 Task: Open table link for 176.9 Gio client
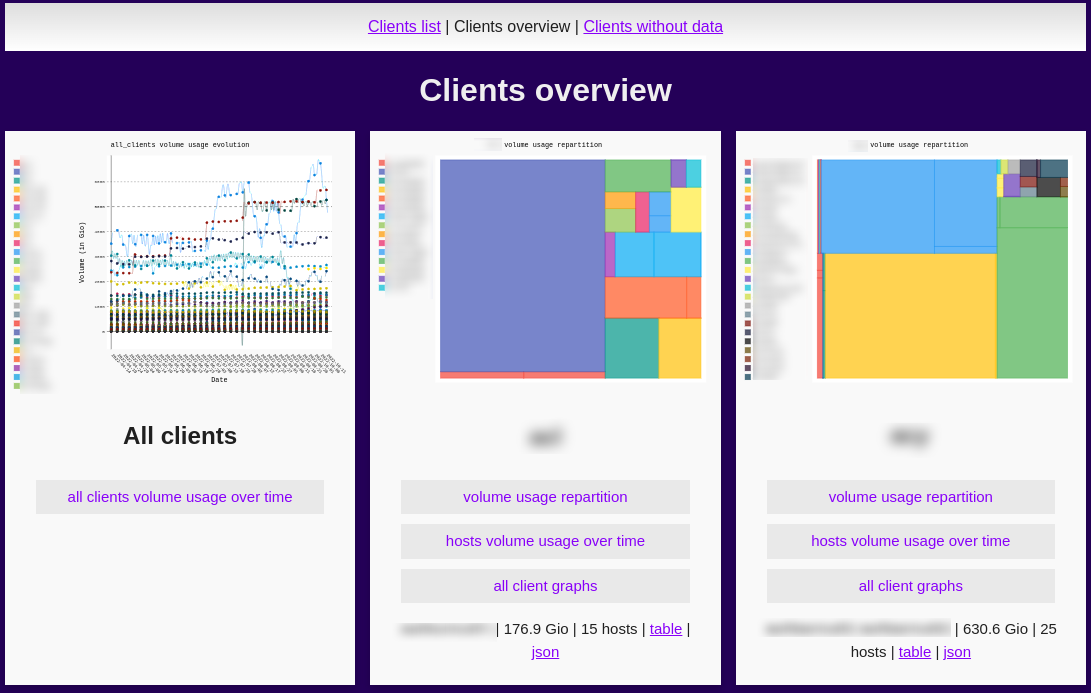[x=666, y=629]
